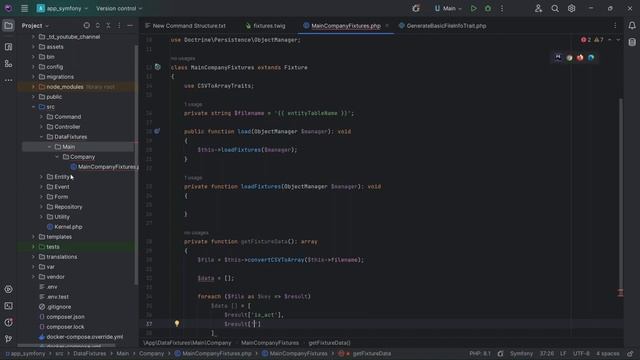This screenshot has width=640, height=360.
Task: Open Symfony status bar widget
Action: click(x=521, y=353)
